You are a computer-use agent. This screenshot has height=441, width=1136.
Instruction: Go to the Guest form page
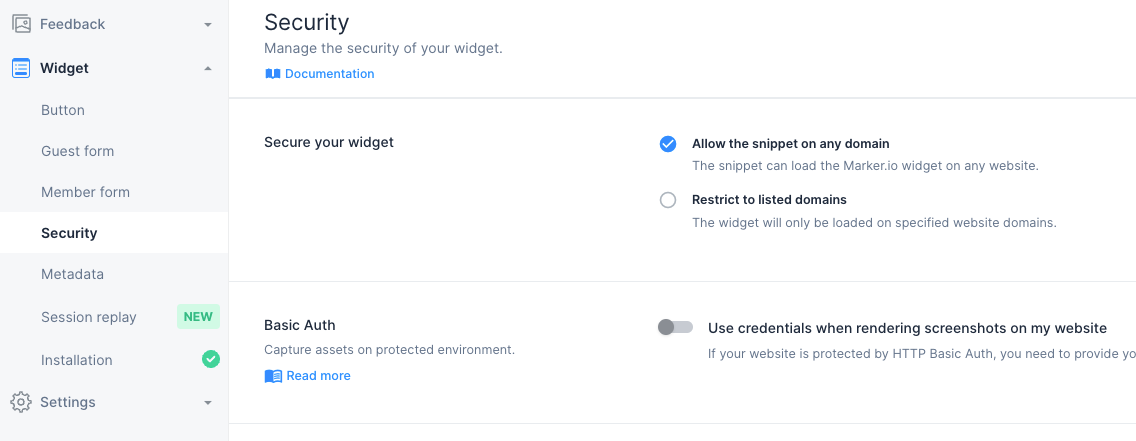click(77, 151)
